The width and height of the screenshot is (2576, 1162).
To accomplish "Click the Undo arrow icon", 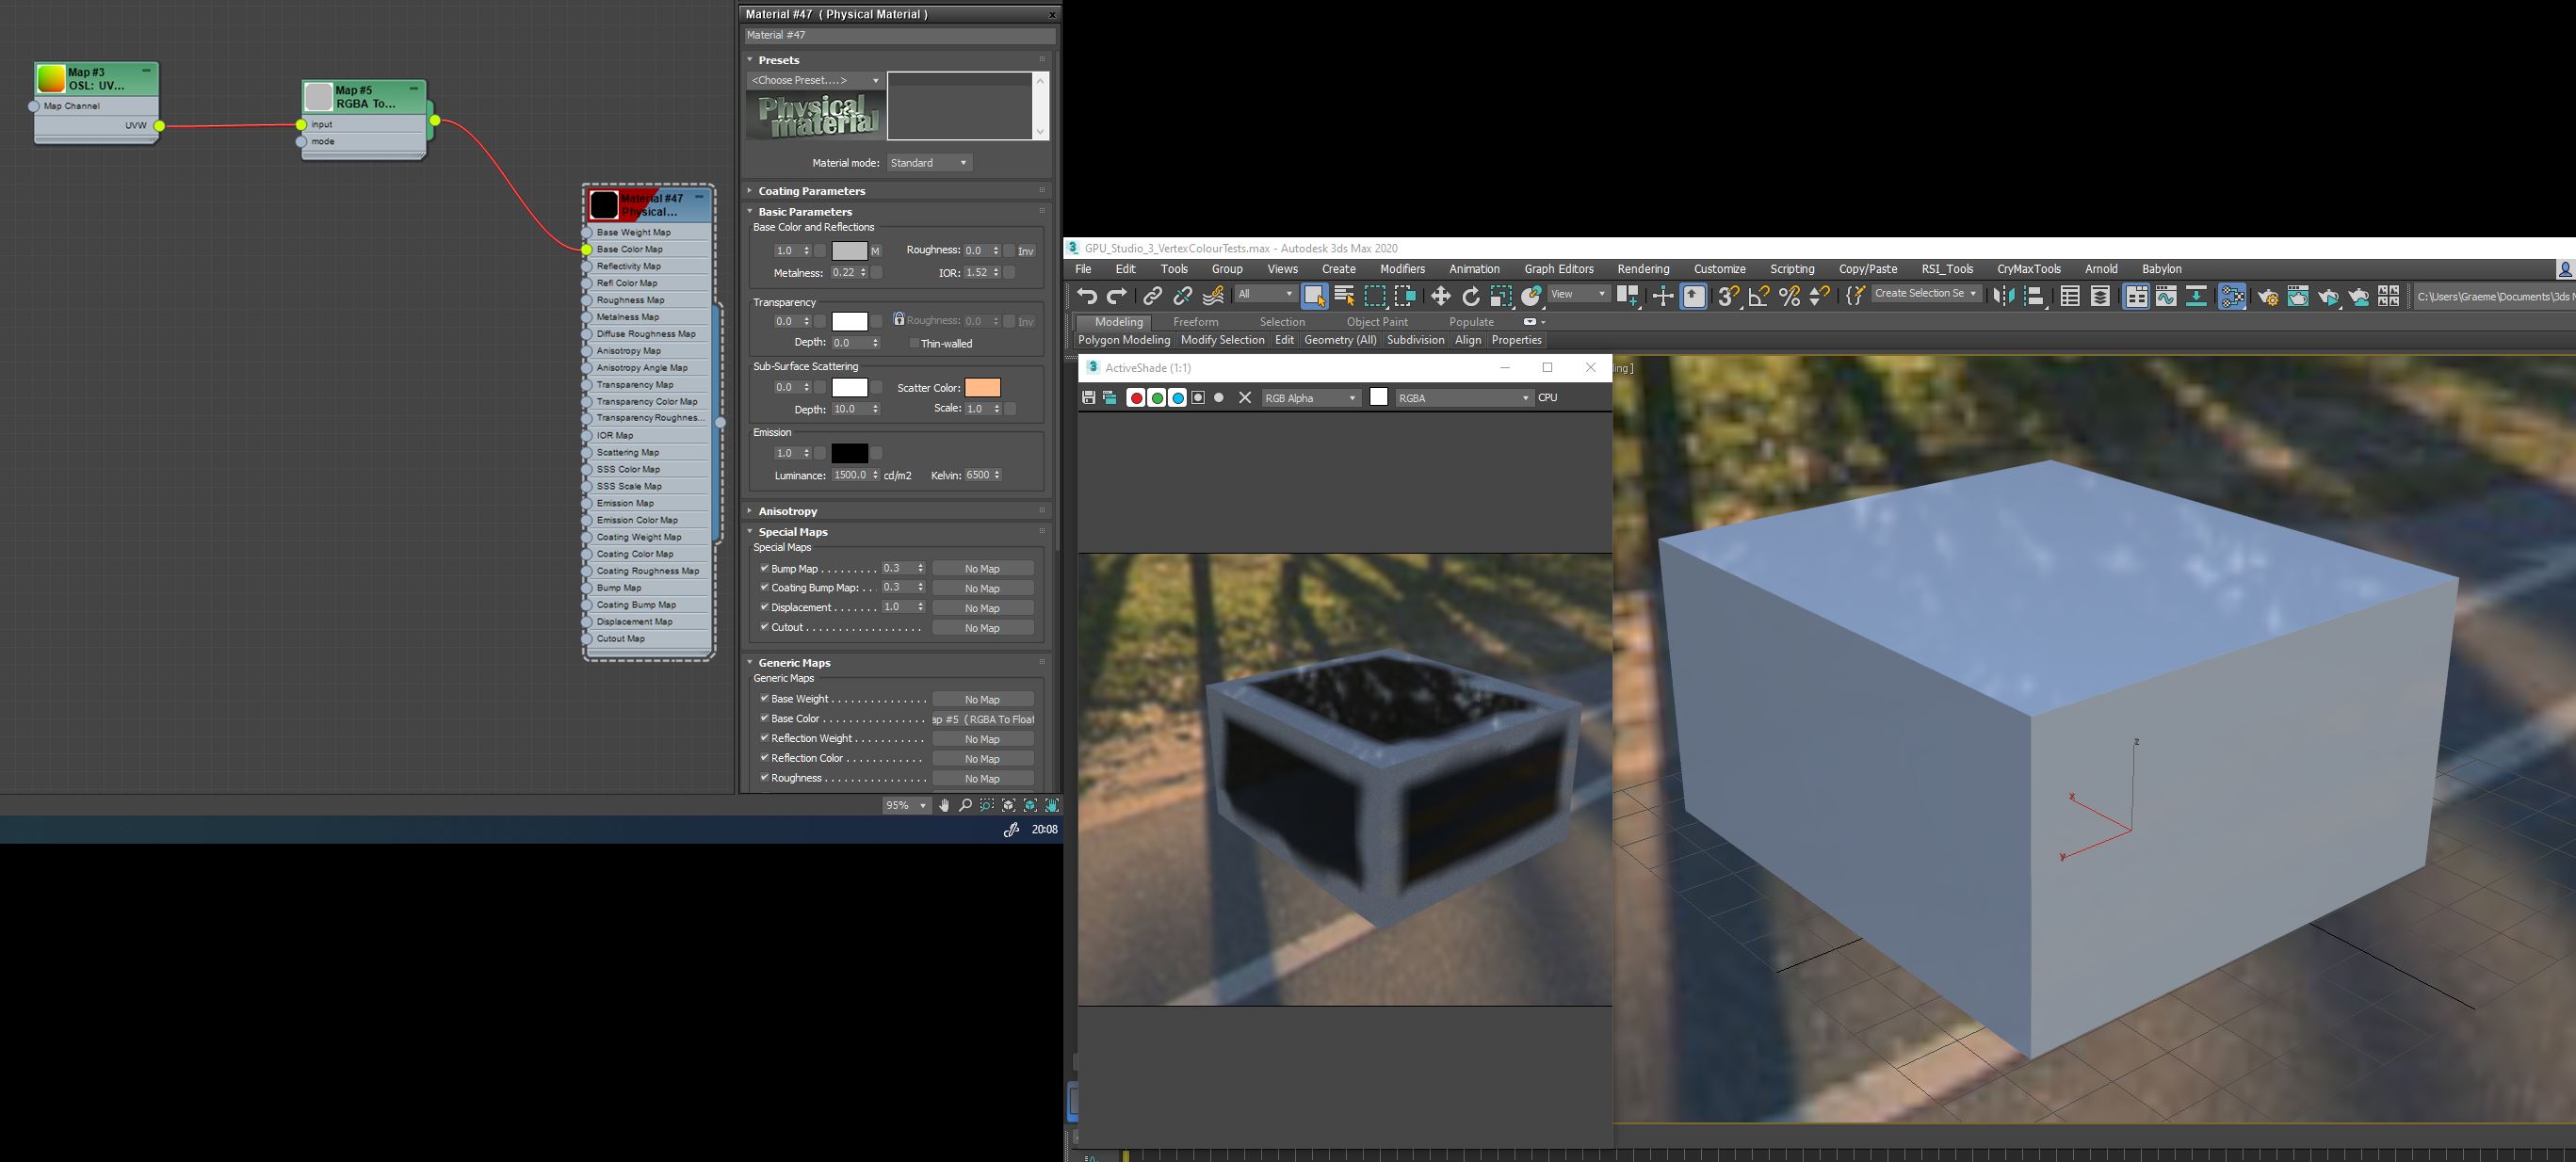I will 1087,296.
